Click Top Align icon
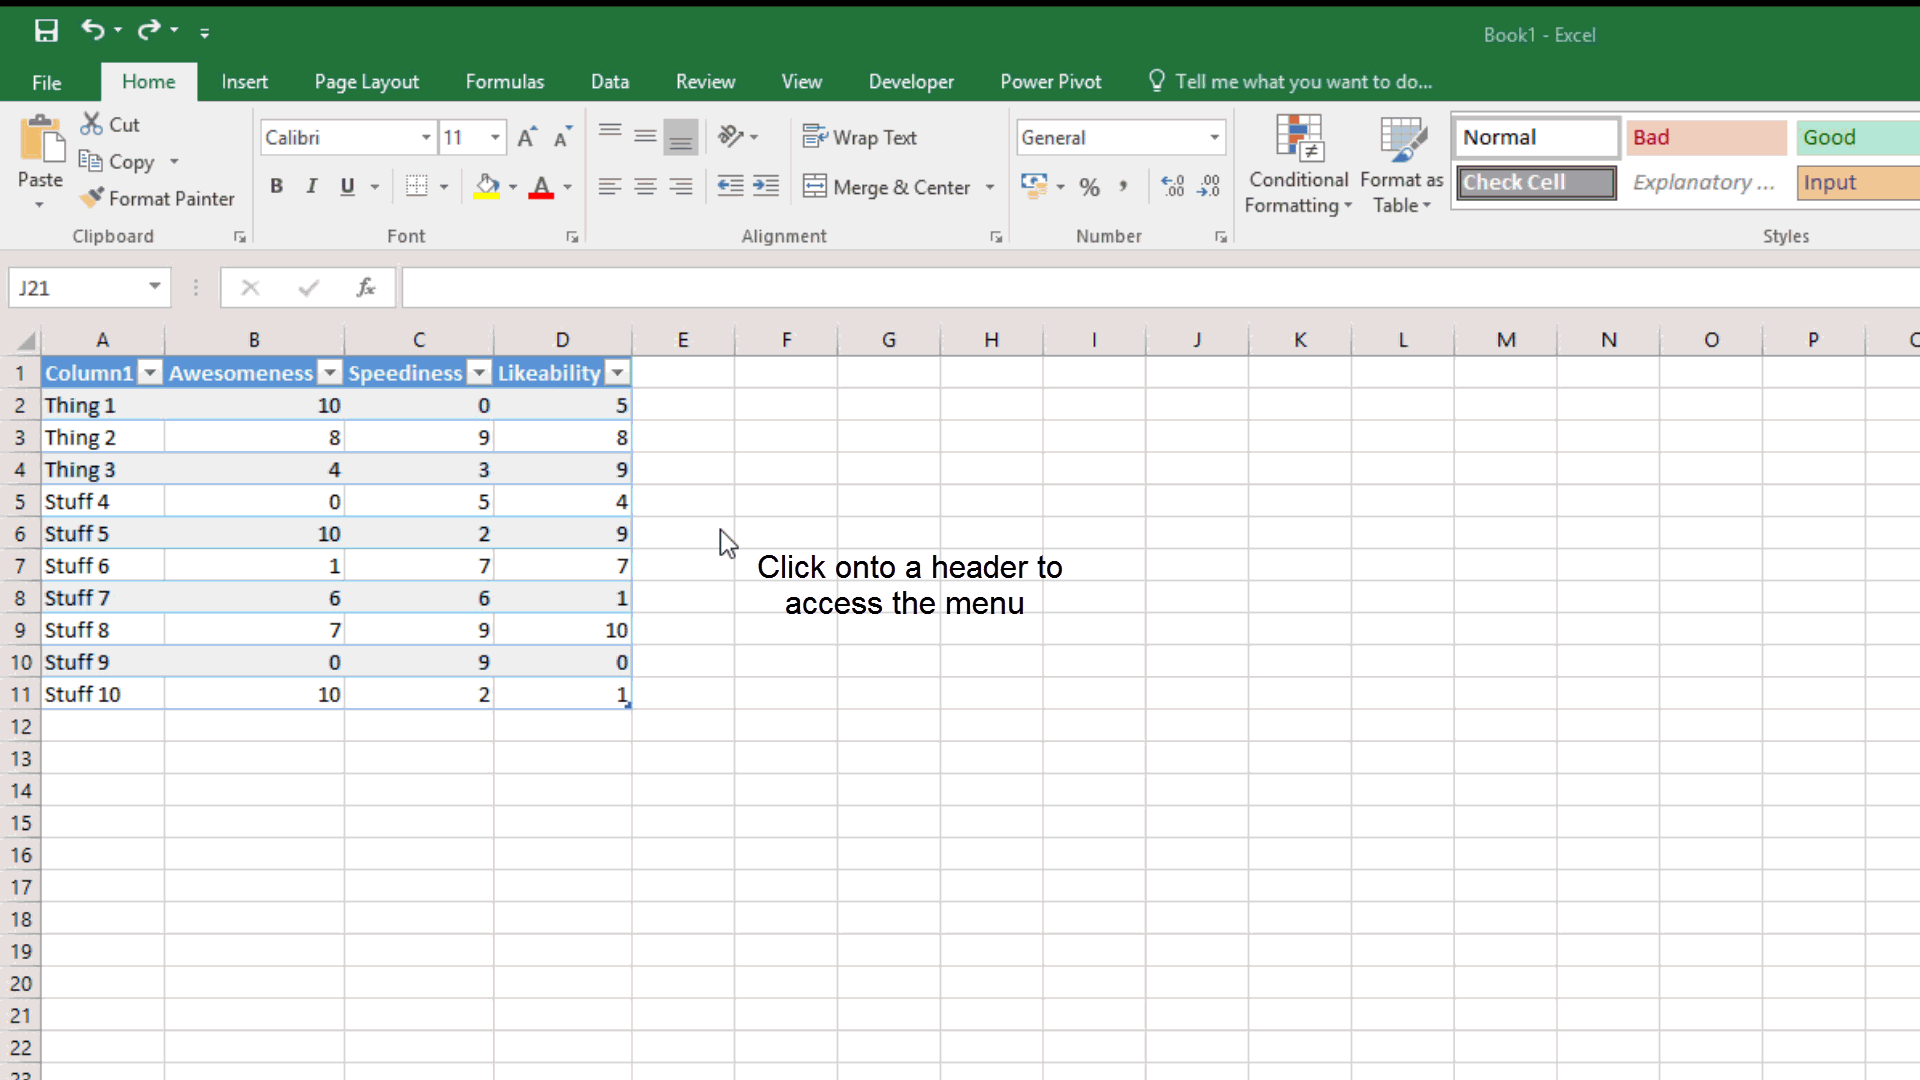Screen dimensions: 1920x1080 coord(610,136)
